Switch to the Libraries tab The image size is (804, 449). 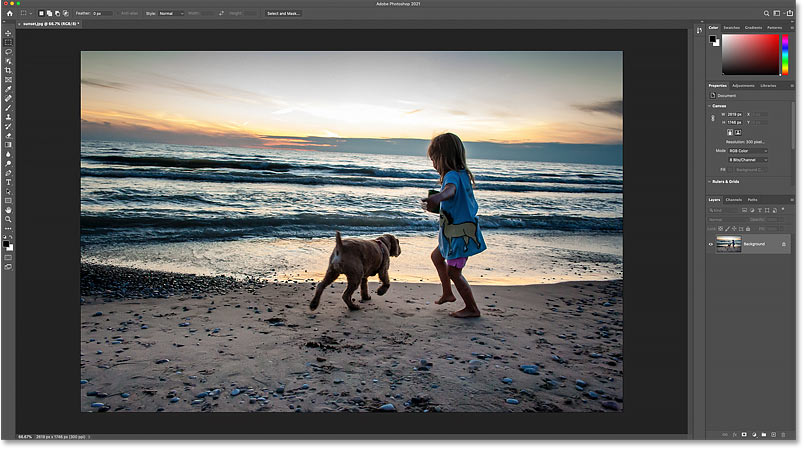pyautogui.click(x=768, y=86)
